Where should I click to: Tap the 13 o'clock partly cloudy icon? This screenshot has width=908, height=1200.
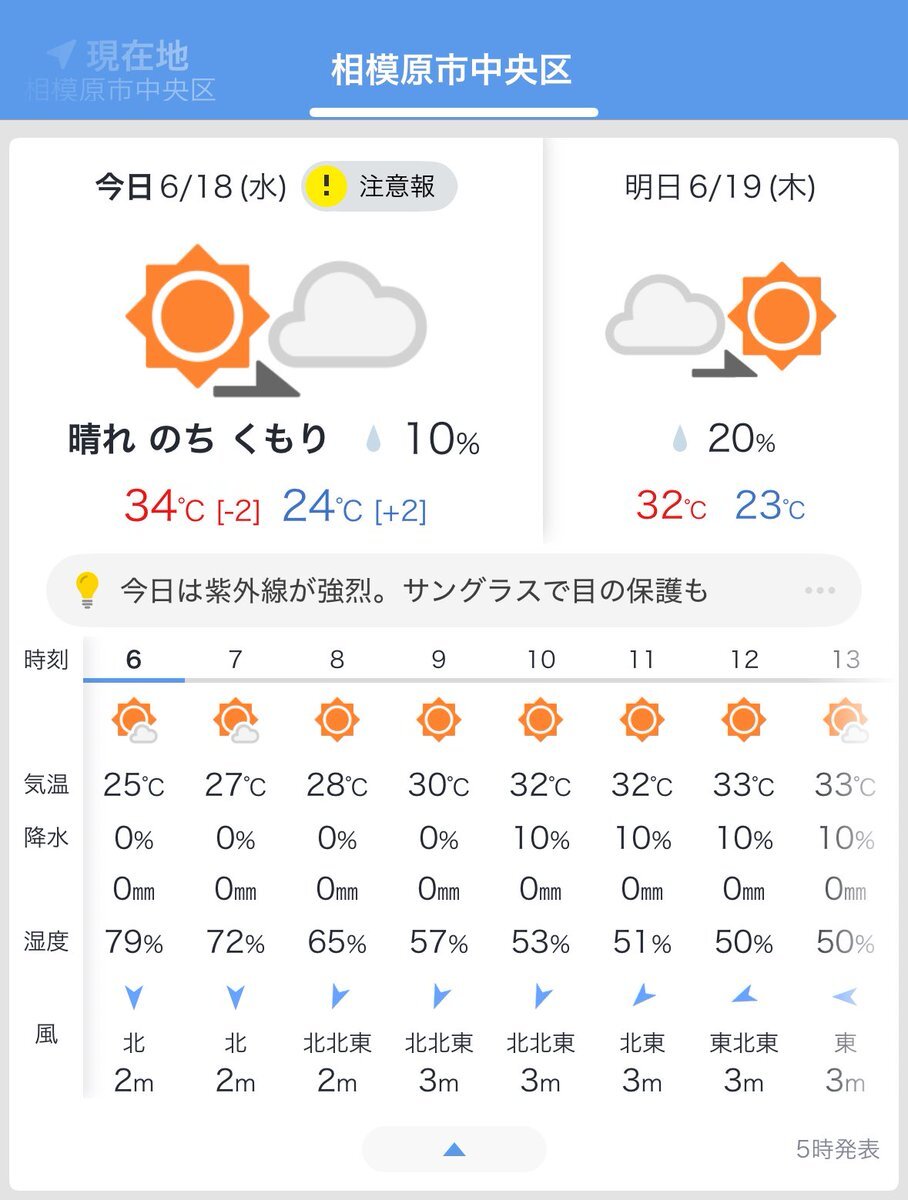pos(845,720)
